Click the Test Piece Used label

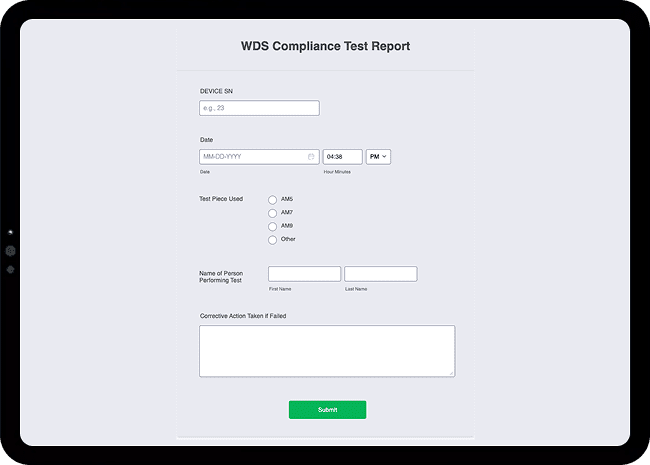[x=221, y=199]
